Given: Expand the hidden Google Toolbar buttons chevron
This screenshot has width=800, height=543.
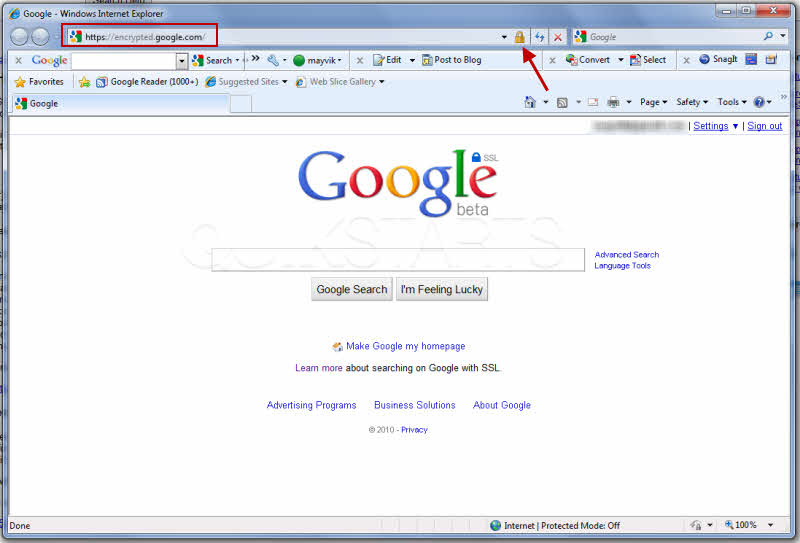Looking at the screenshot, I should click(256, 58).
